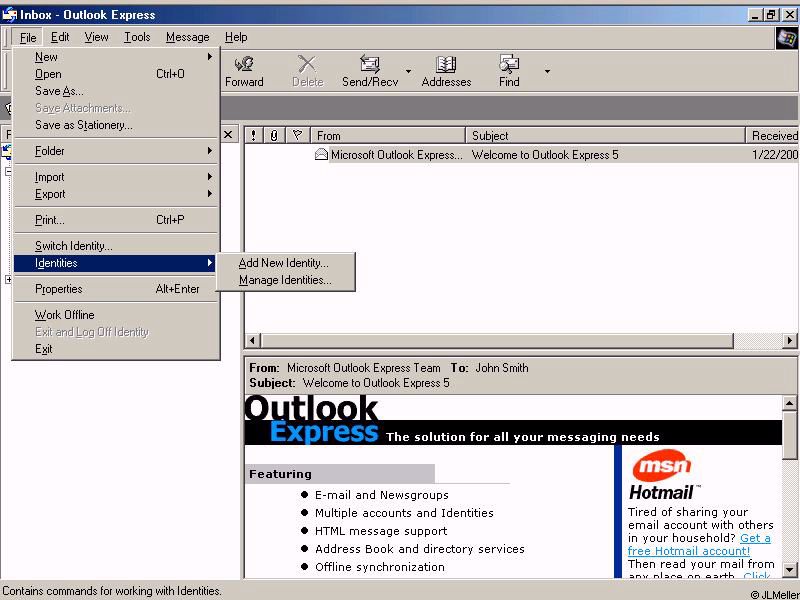
Task: Click the preview pane scroll down arrow
Action: (790, 570)
